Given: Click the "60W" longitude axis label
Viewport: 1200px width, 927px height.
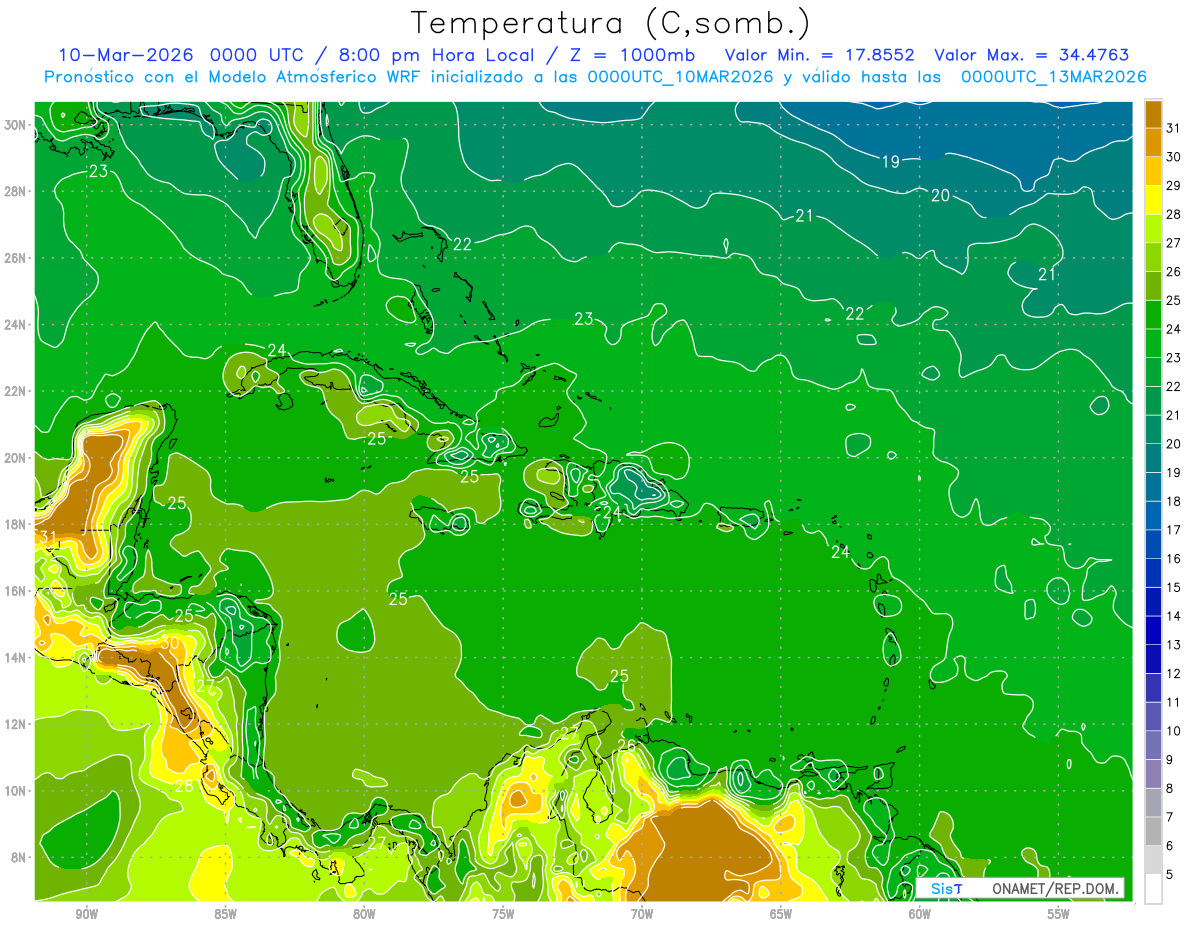Looking at the screenshot, I should pos(920,915).
